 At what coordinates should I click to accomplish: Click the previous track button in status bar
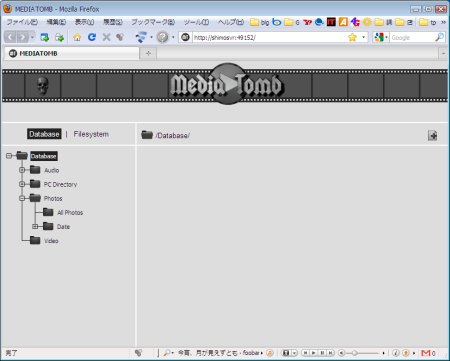pyautogui.click(x=305, y=353)
